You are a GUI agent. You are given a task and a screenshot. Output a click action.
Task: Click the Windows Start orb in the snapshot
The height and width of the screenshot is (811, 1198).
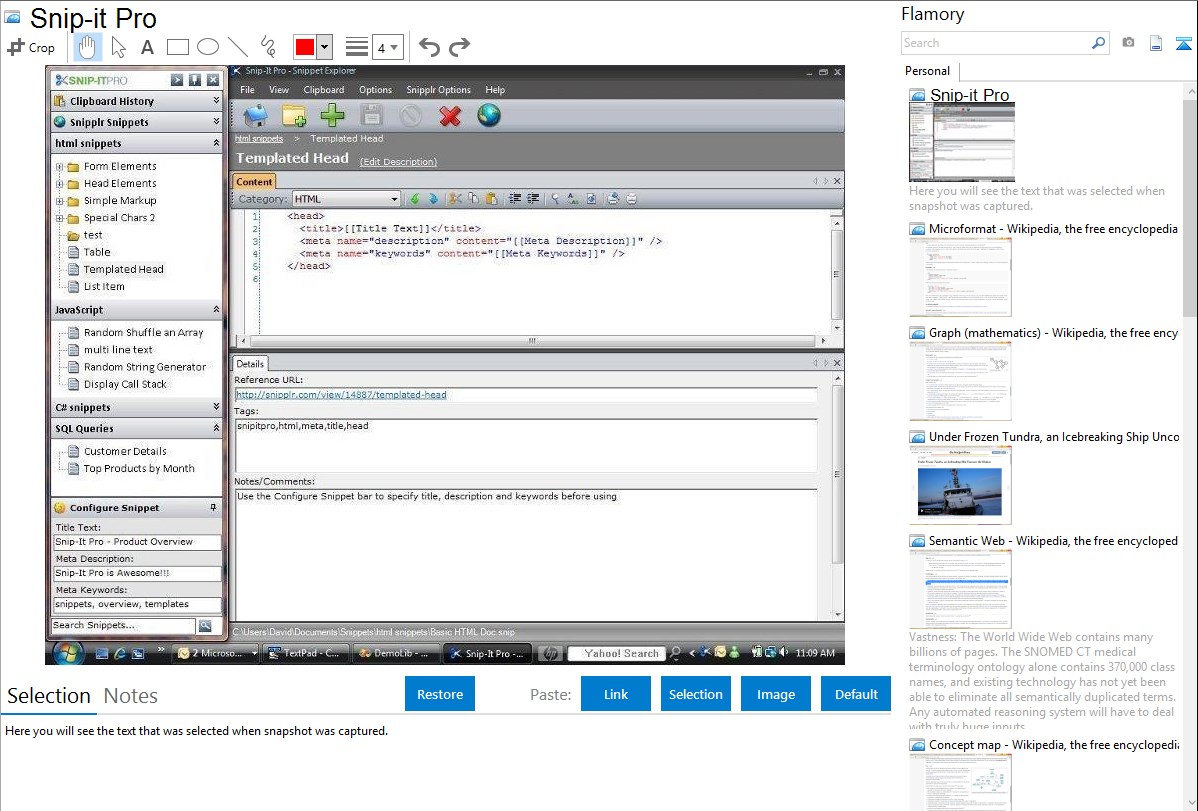(x=67, y=654)
